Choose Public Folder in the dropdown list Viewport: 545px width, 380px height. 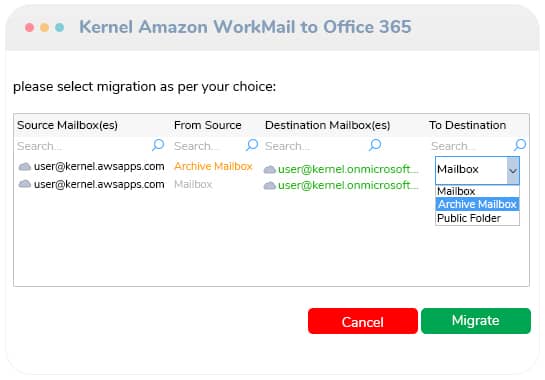[x=477, y=218]
